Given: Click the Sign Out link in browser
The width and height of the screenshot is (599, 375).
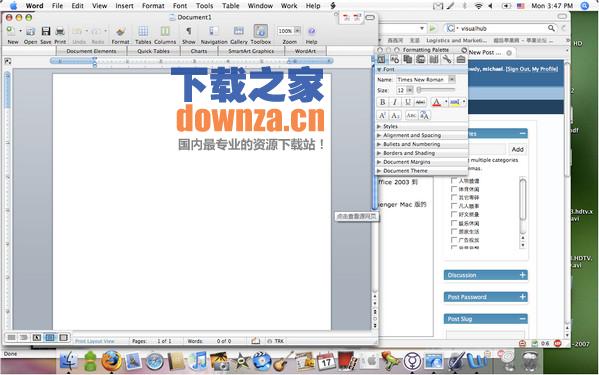Looking at the screenshot, I should point(518,69).
